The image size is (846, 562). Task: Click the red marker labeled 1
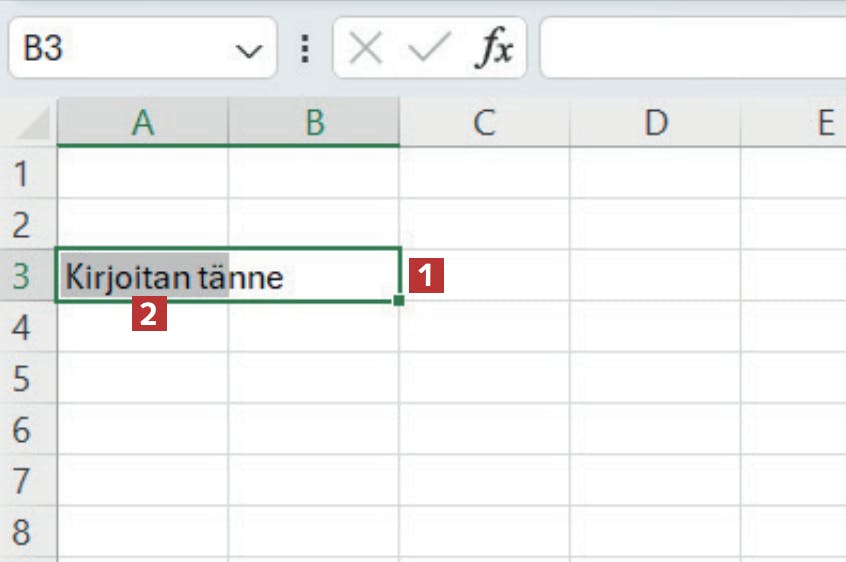427,276
